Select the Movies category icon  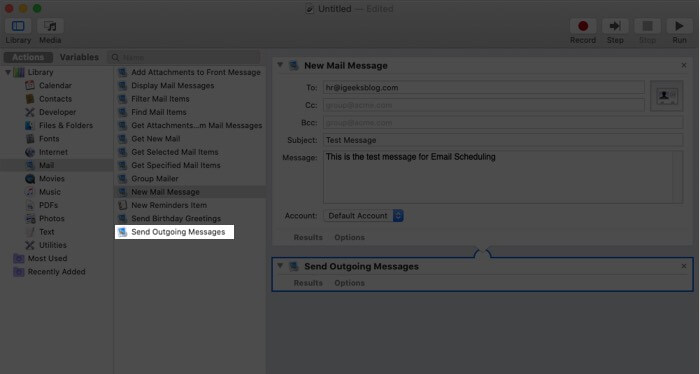point(30,179)
